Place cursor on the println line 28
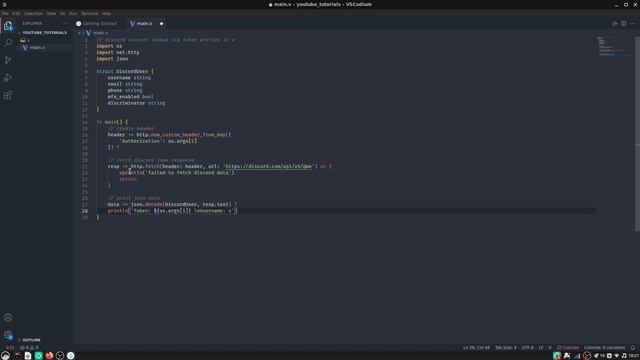The width and height of the screenshot is (640, 360). tap(172, 211)
